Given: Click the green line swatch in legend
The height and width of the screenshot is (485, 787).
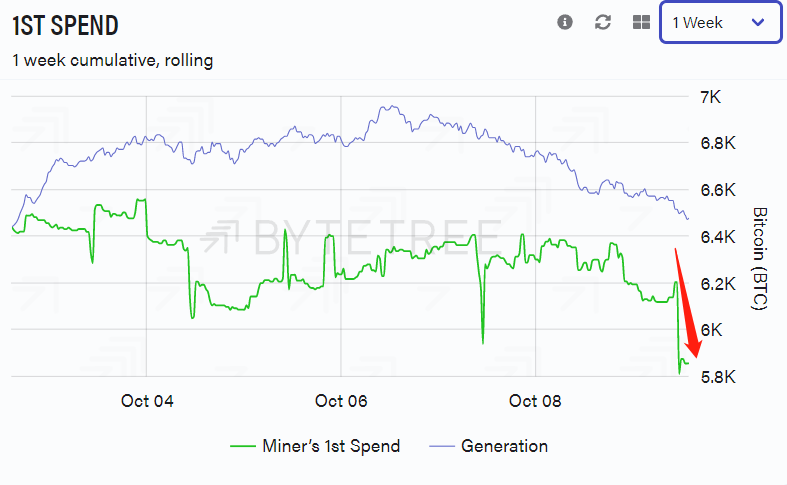Looking at the screenshot, I should (242, 446).
